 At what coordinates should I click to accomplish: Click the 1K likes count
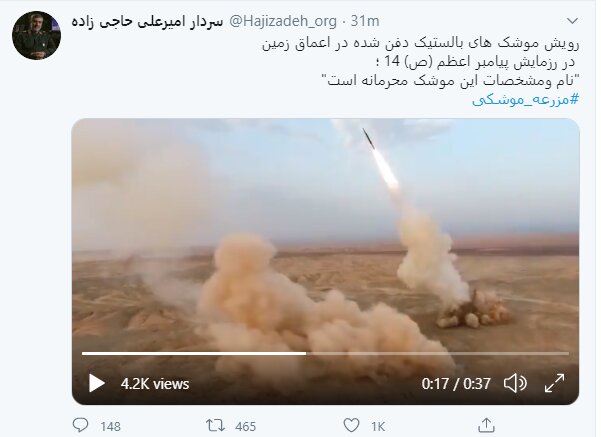click(378, 426)
